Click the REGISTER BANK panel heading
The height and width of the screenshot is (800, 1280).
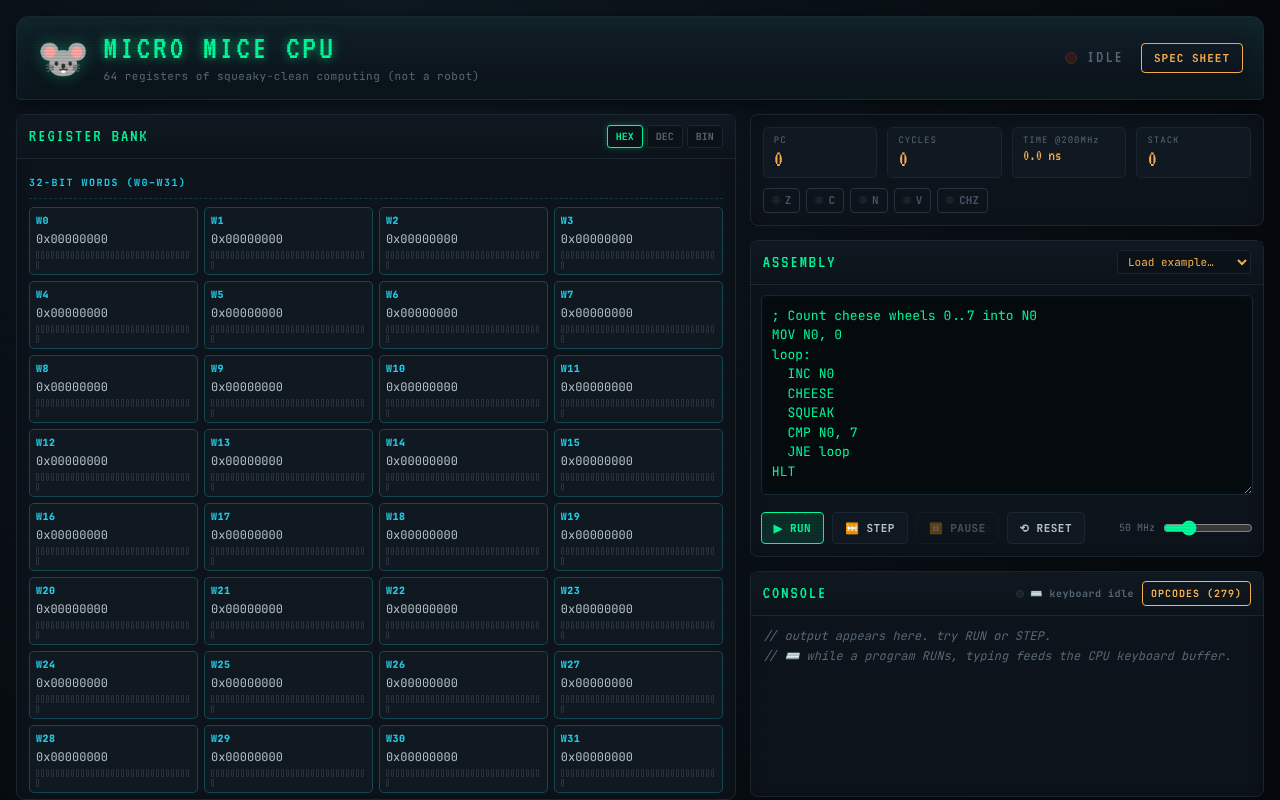(x=88, y=137)
